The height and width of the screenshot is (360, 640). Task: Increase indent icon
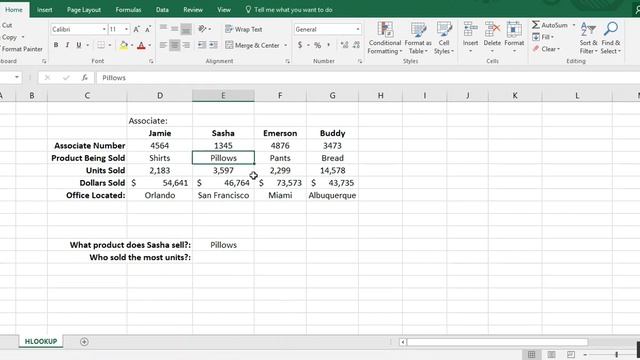[213, 45]
